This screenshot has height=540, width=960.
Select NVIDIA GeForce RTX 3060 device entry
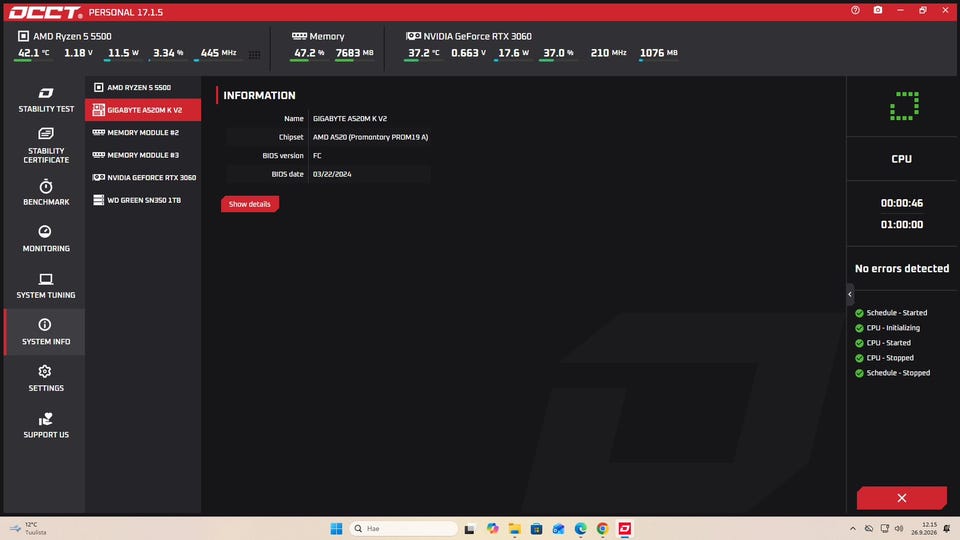pos(143,178)
